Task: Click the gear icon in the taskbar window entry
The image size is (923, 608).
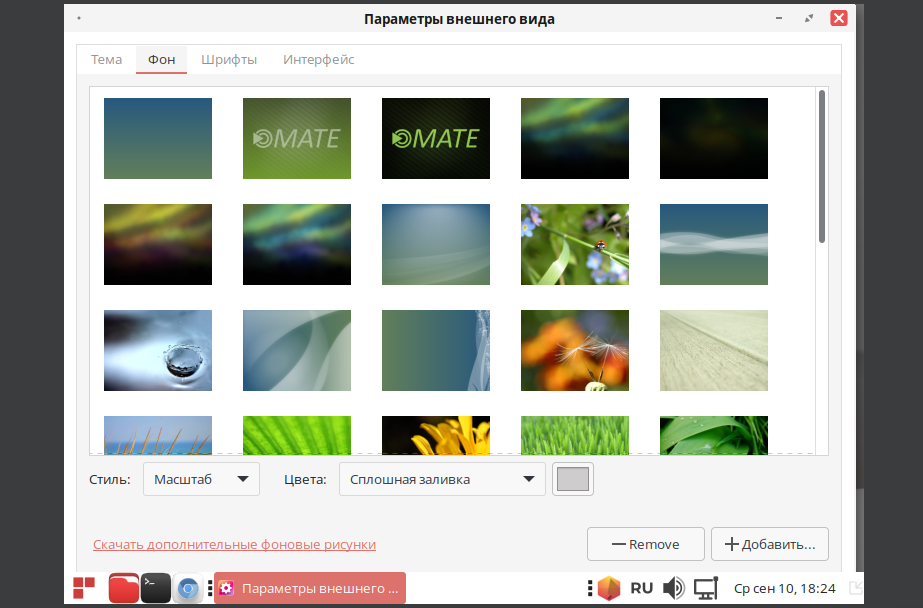Action: pos(227,588)
